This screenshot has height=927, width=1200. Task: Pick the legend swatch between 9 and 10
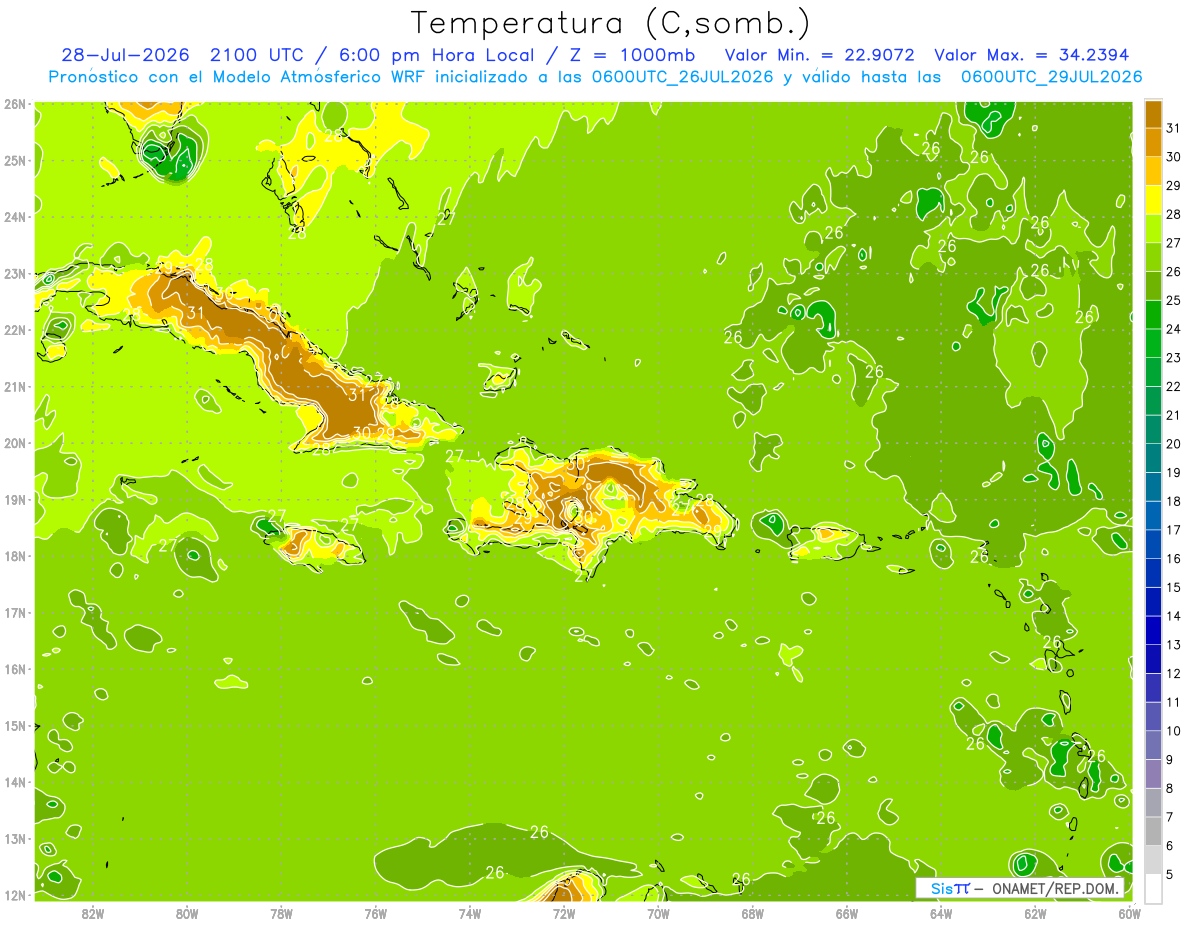pos(1153,745)
